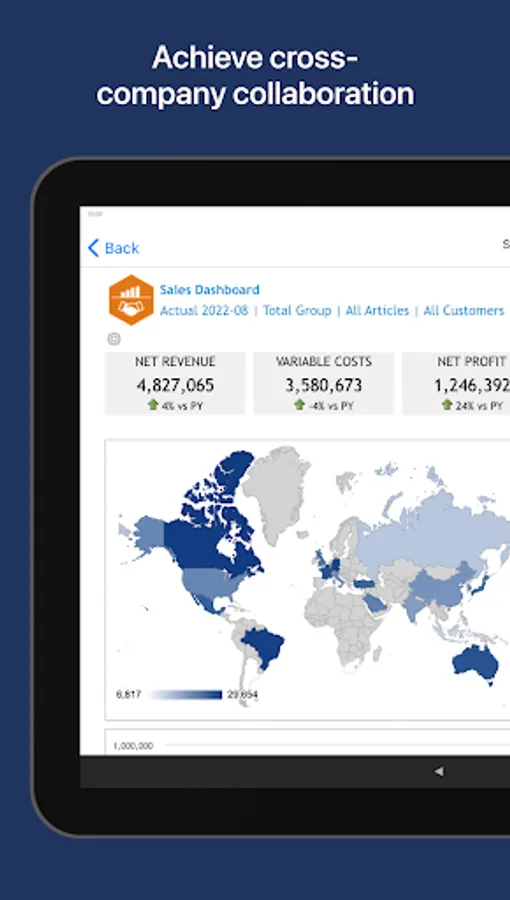Click the 3,580,673 variable costs value

(324, 385)
